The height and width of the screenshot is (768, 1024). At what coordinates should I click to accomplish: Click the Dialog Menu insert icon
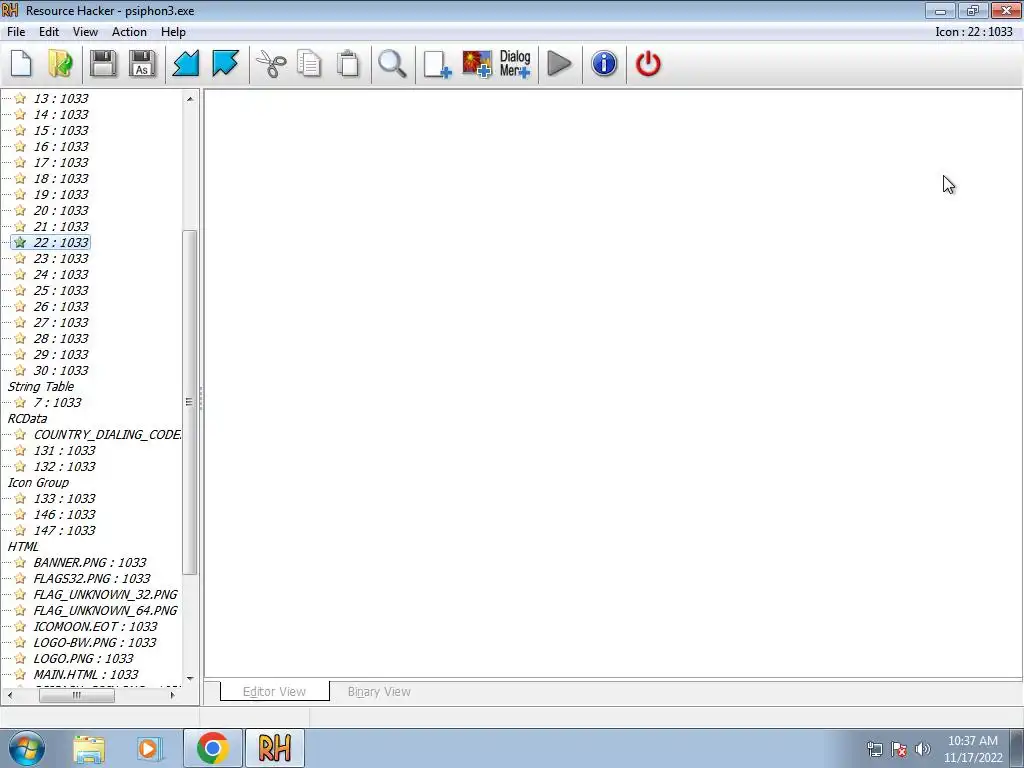pos(515,64)
